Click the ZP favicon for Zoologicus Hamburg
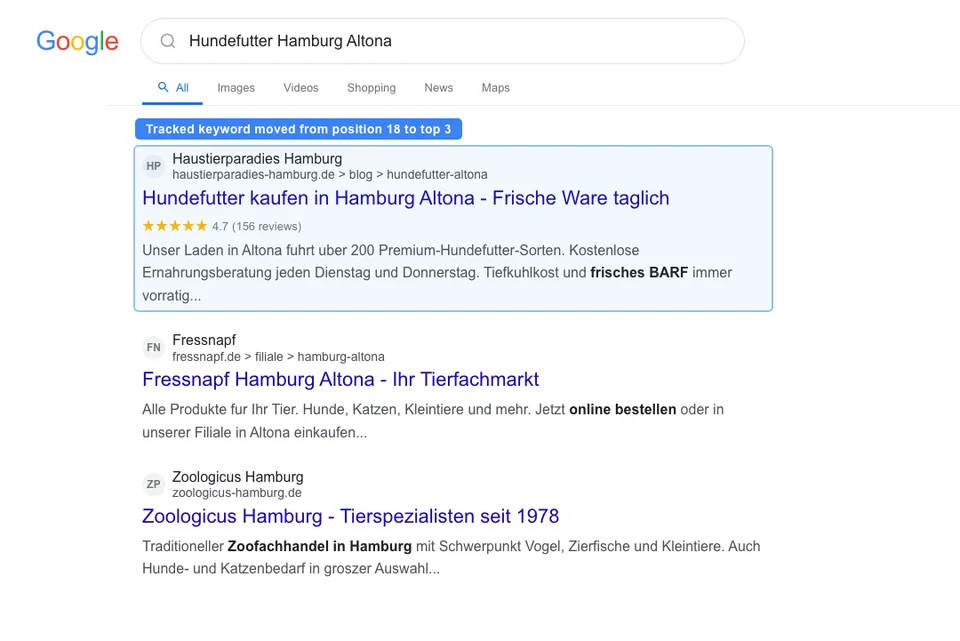 click(x=153, y=484)
